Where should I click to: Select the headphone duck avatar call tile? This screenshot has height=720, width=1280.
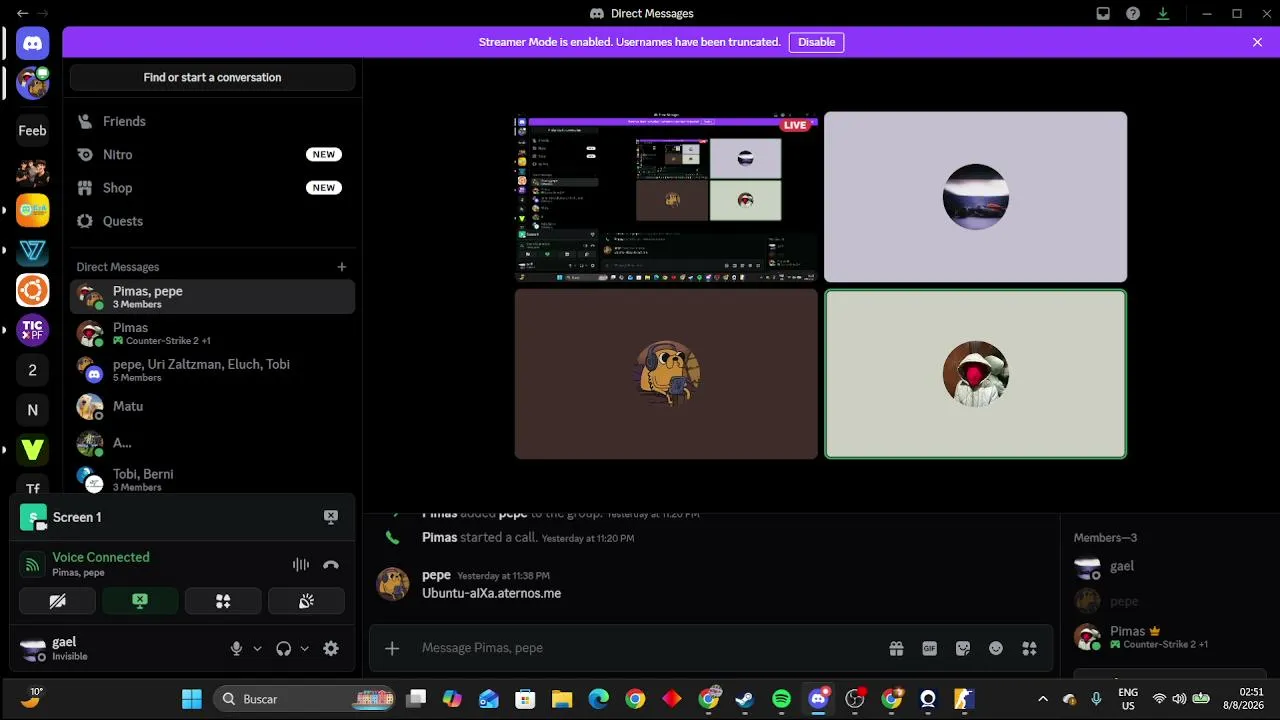click(666, 374)
